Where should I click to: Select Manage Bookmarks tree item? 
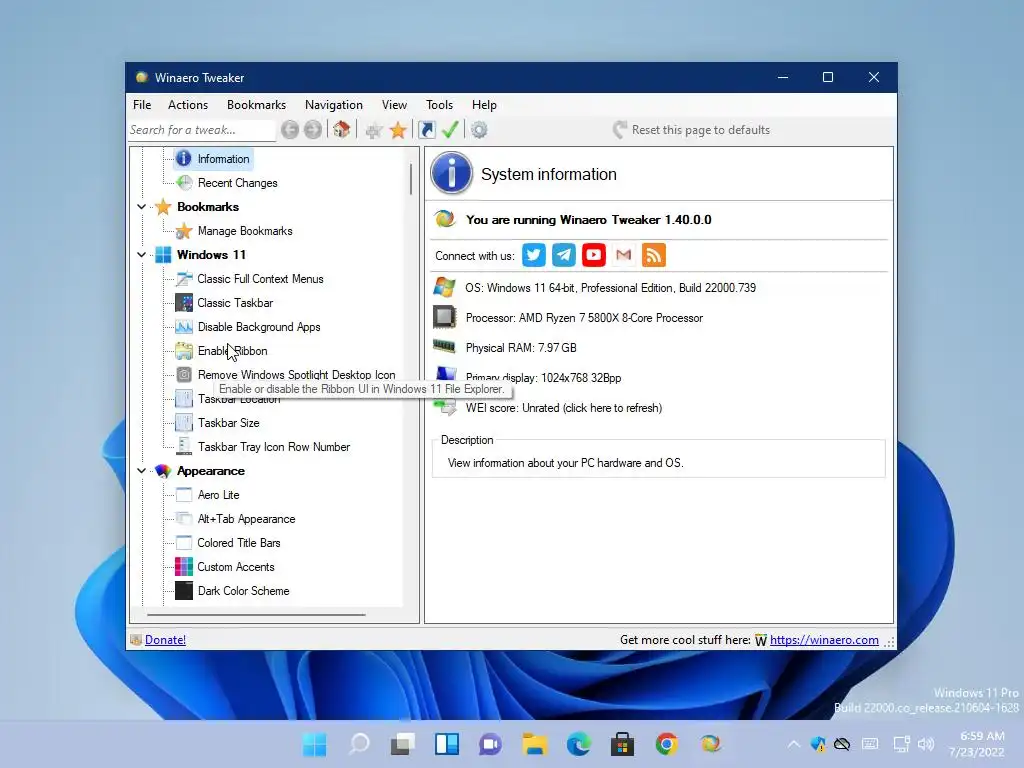(x=245, y=231)
